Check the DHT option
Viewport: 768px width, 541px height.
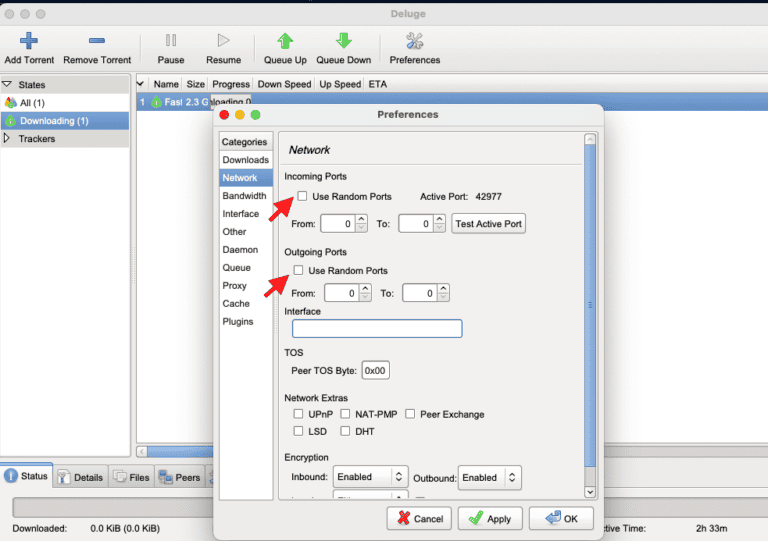(346, 431)
